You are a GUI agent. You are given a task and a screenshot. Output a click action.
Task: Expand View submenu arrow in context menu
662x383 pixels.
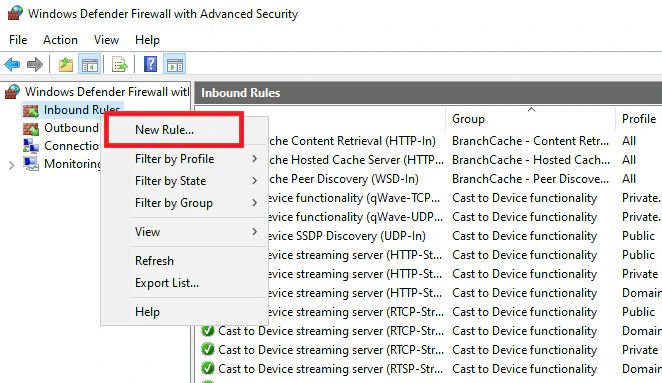point(255,231)
